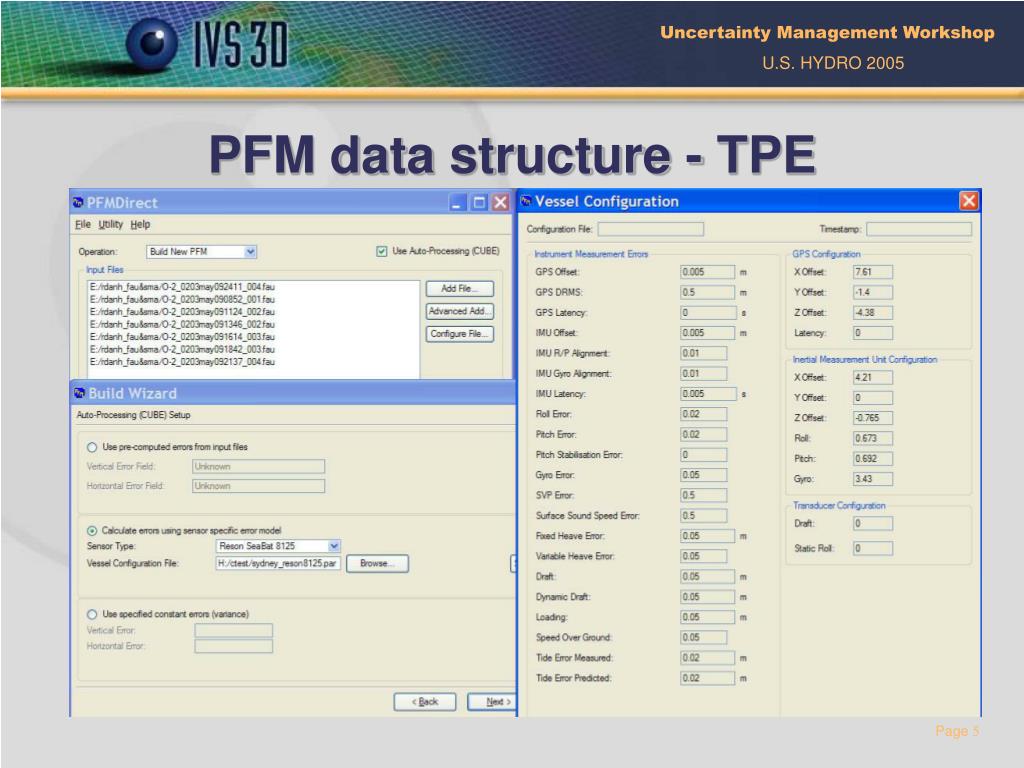Click the Add File... button

459,289
